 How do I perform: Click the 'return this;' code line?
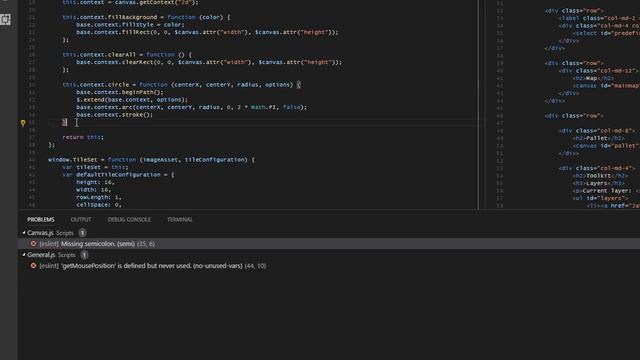click(83, 137)
